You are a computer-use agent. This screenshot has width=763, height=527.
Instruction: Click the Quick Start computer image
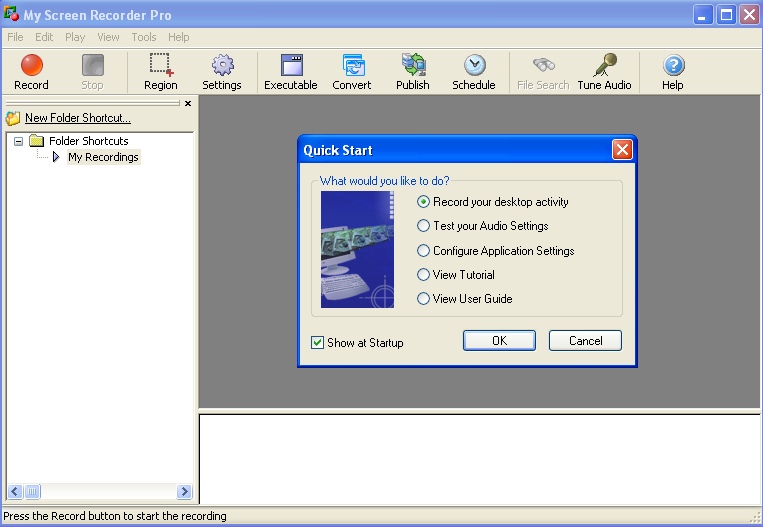tap(357, 249)
